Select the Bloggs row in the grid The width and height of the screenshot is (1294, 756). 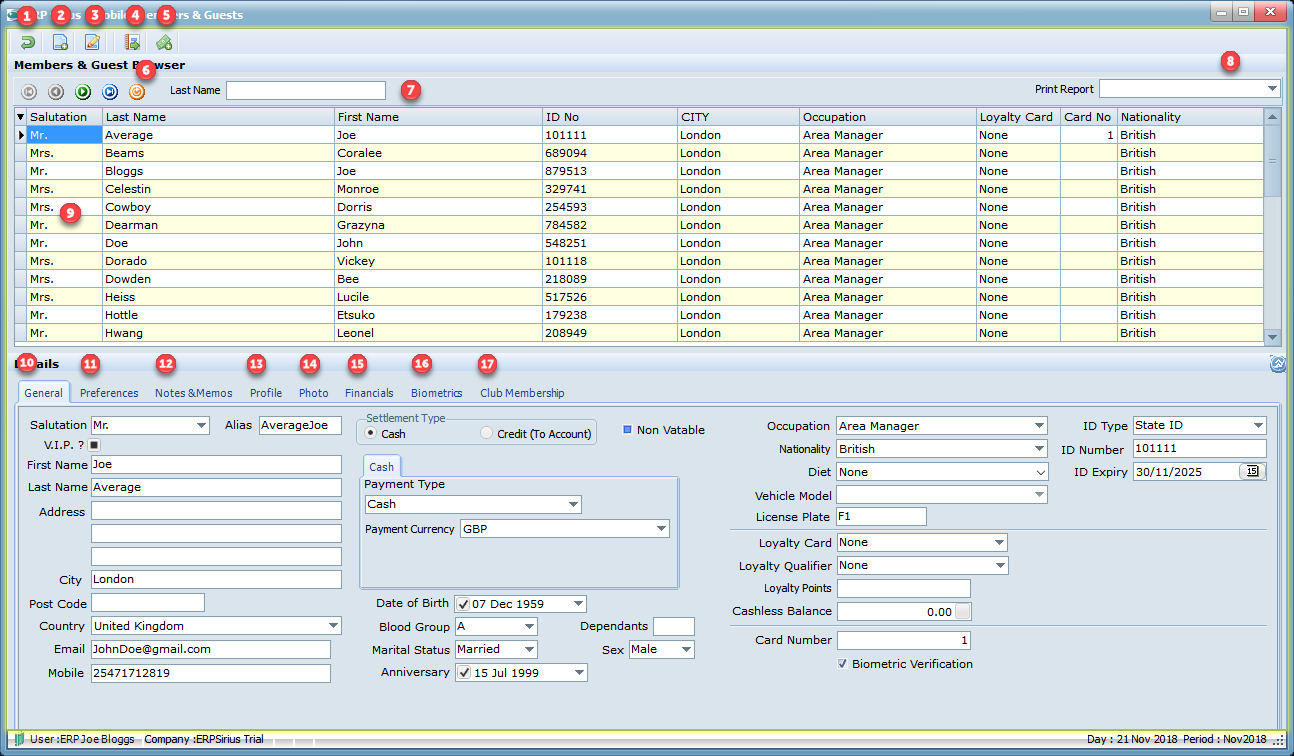click(640, 171)
